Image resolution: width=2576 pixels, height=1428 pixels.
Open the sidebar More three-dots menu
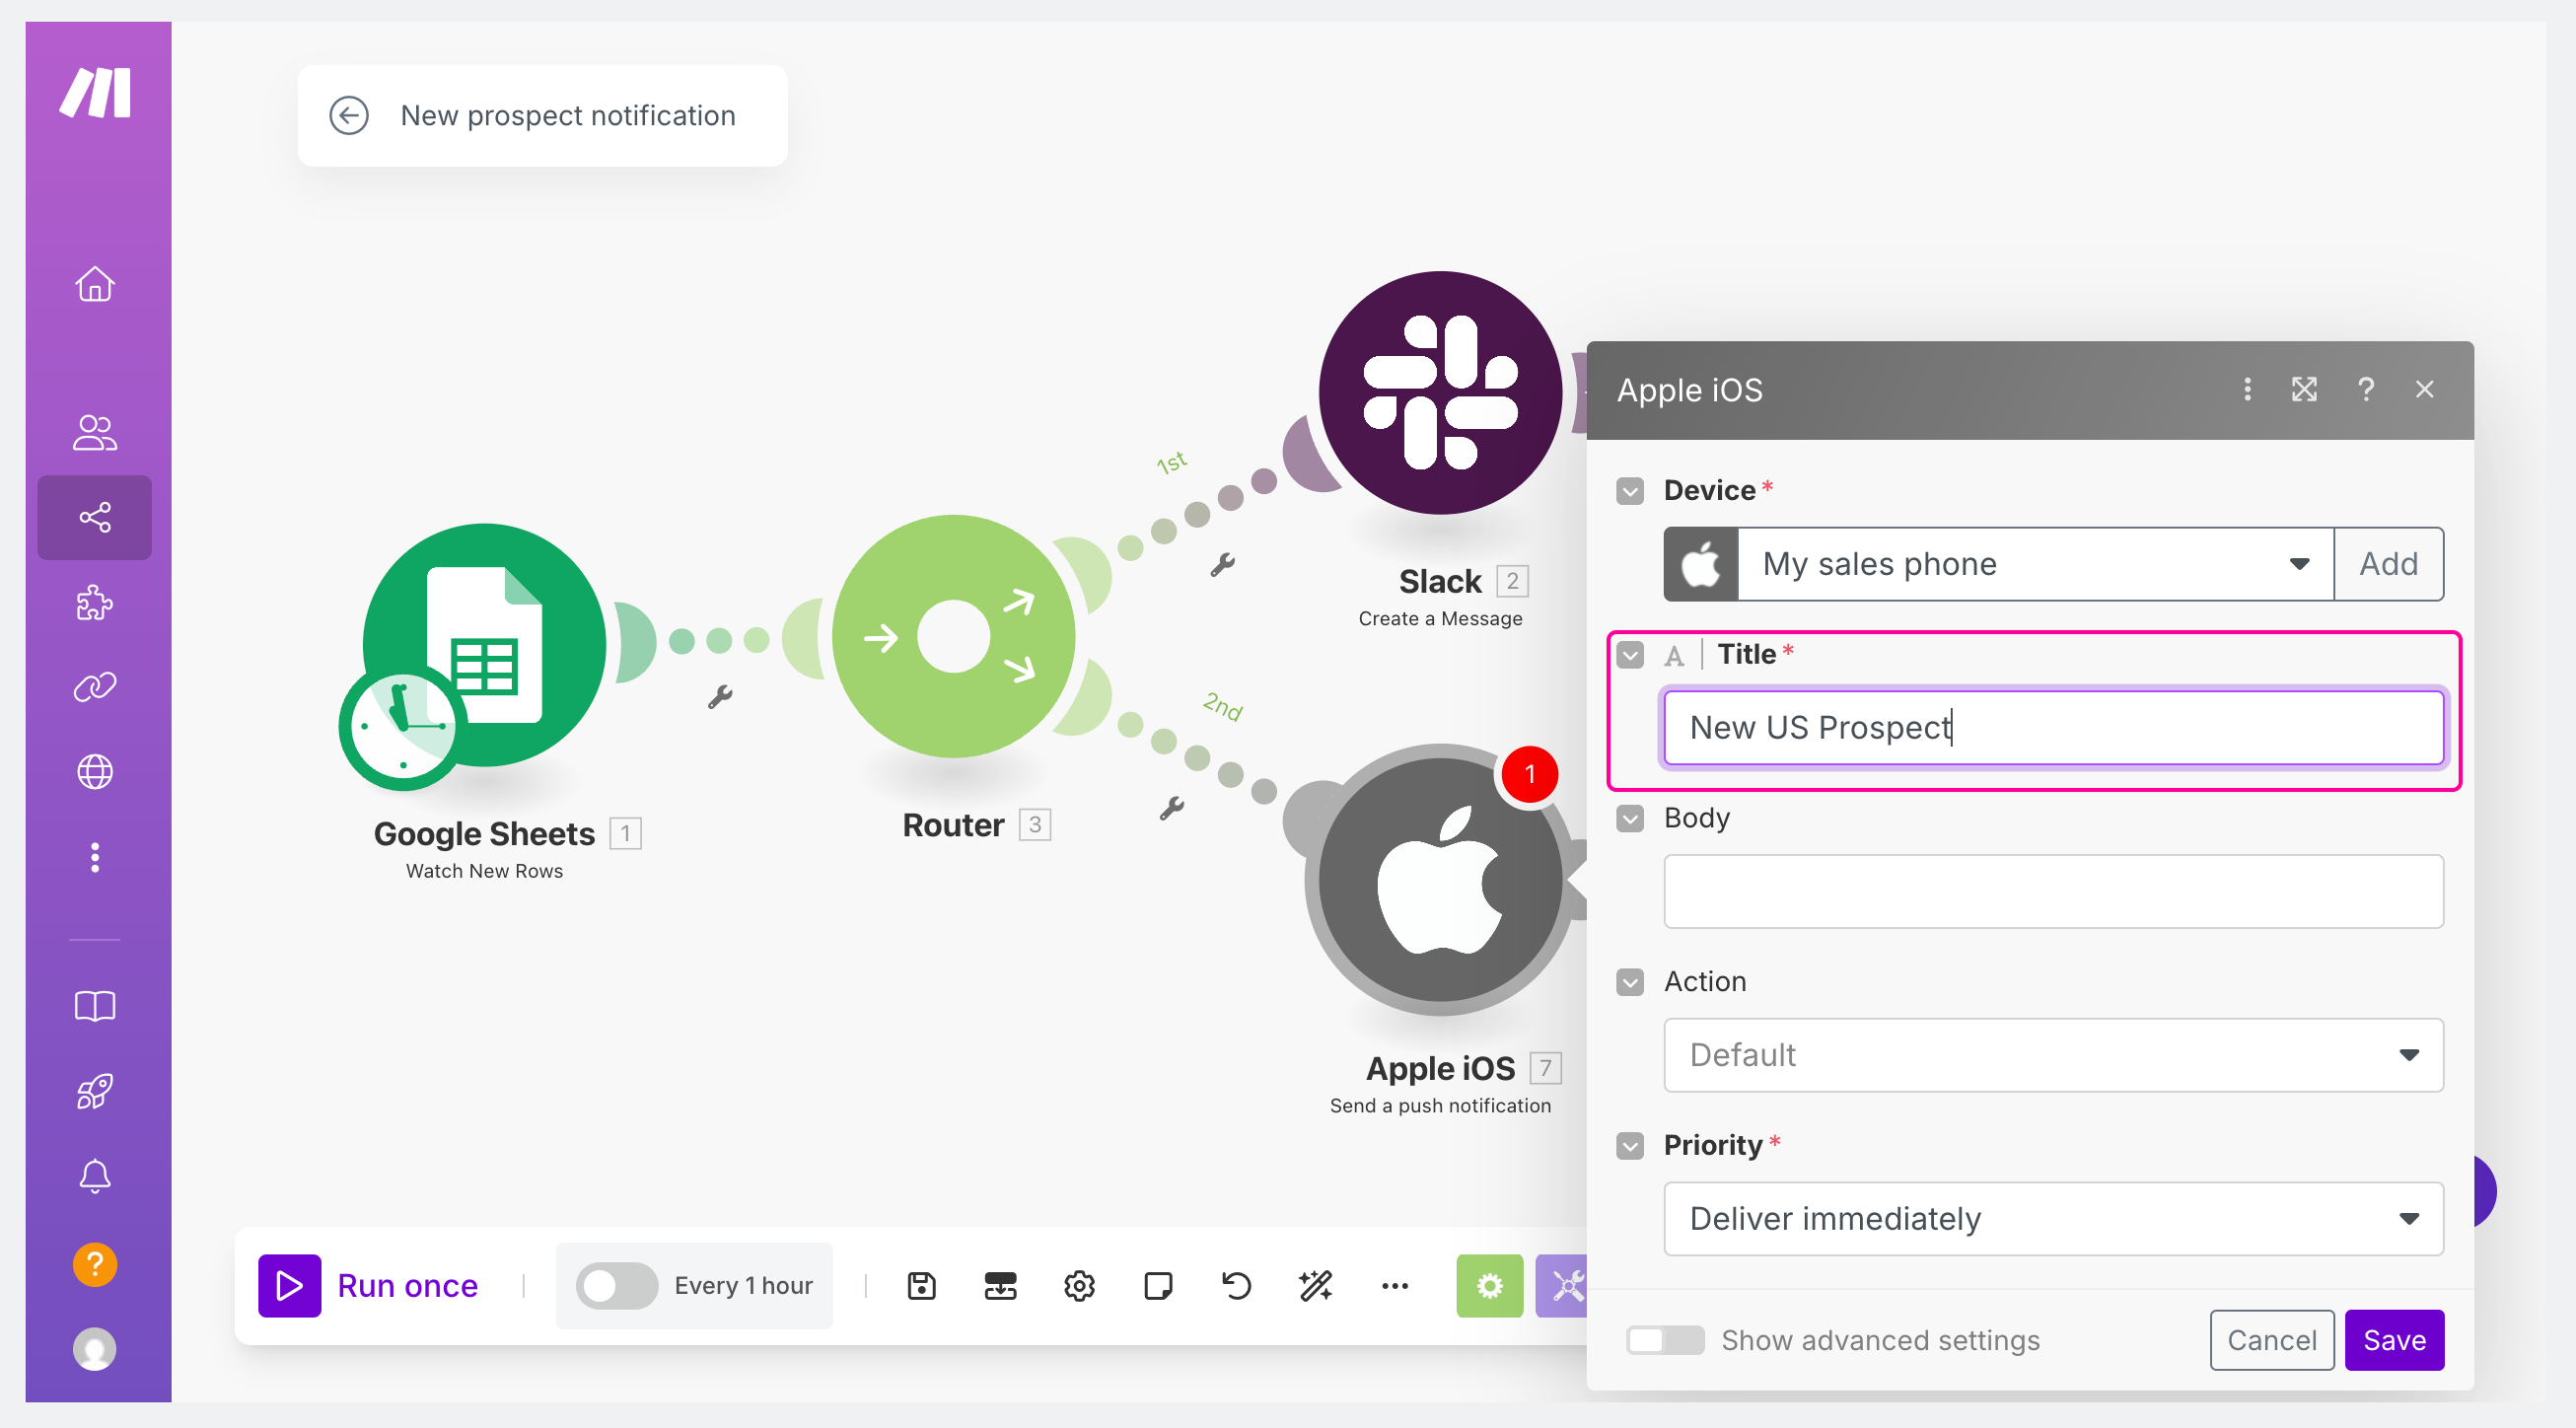pyautogui.click(x=95, y=857)
